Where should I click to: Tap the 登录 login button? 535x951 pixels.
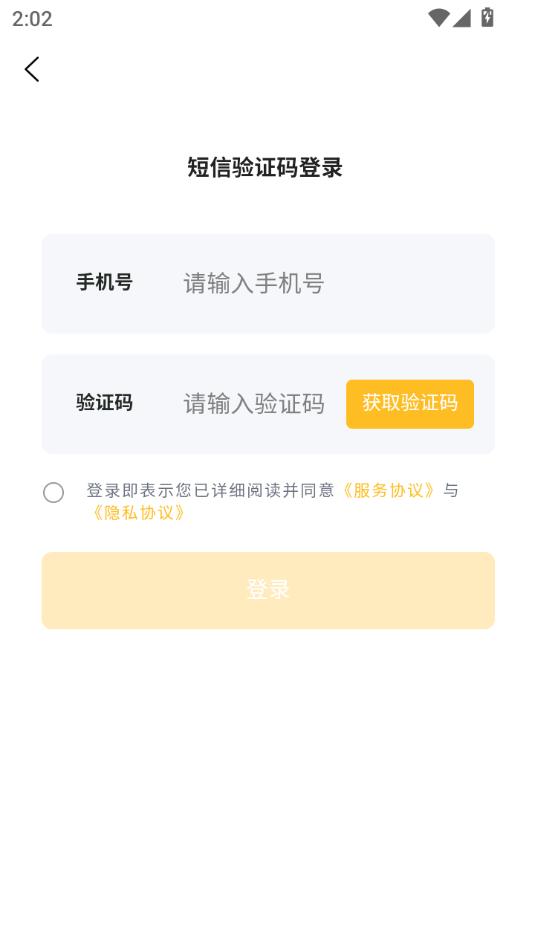(x=268, y=590)
